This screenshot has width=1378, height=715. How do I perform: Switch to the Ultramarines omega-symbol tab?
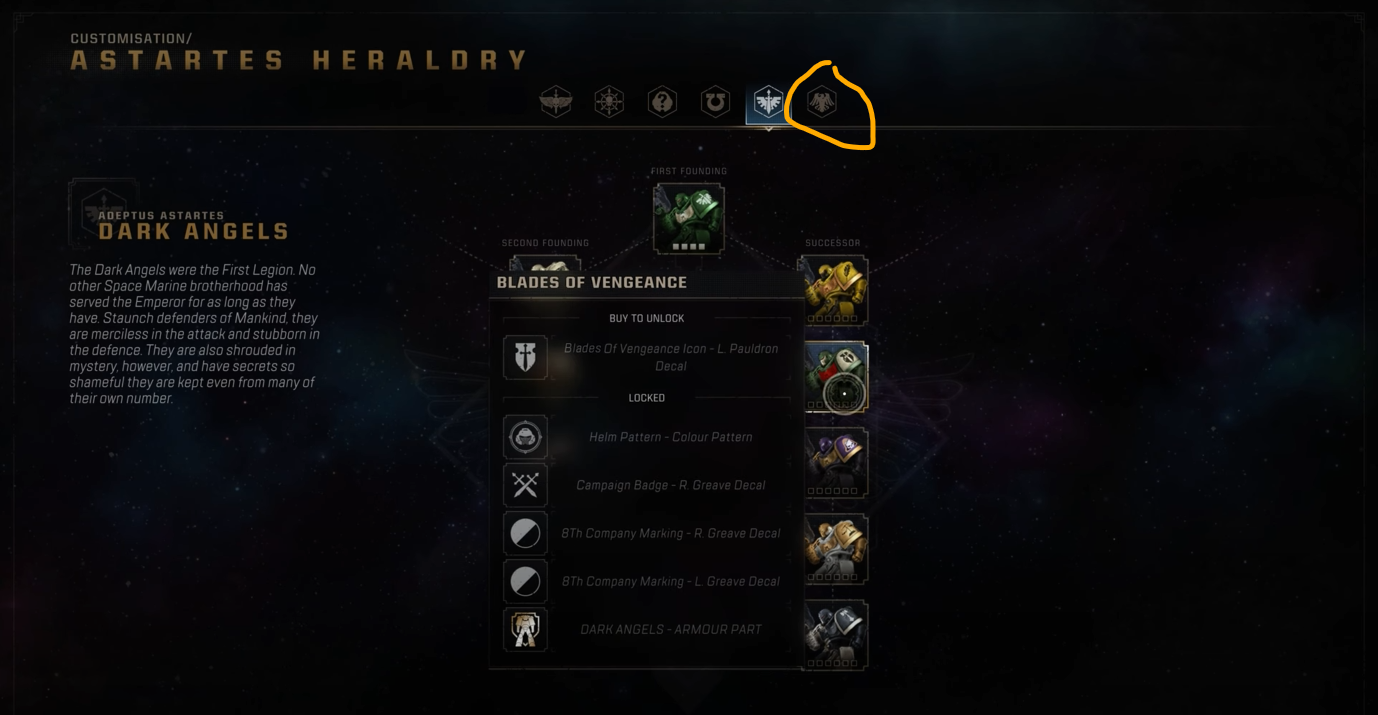[715, 102]
